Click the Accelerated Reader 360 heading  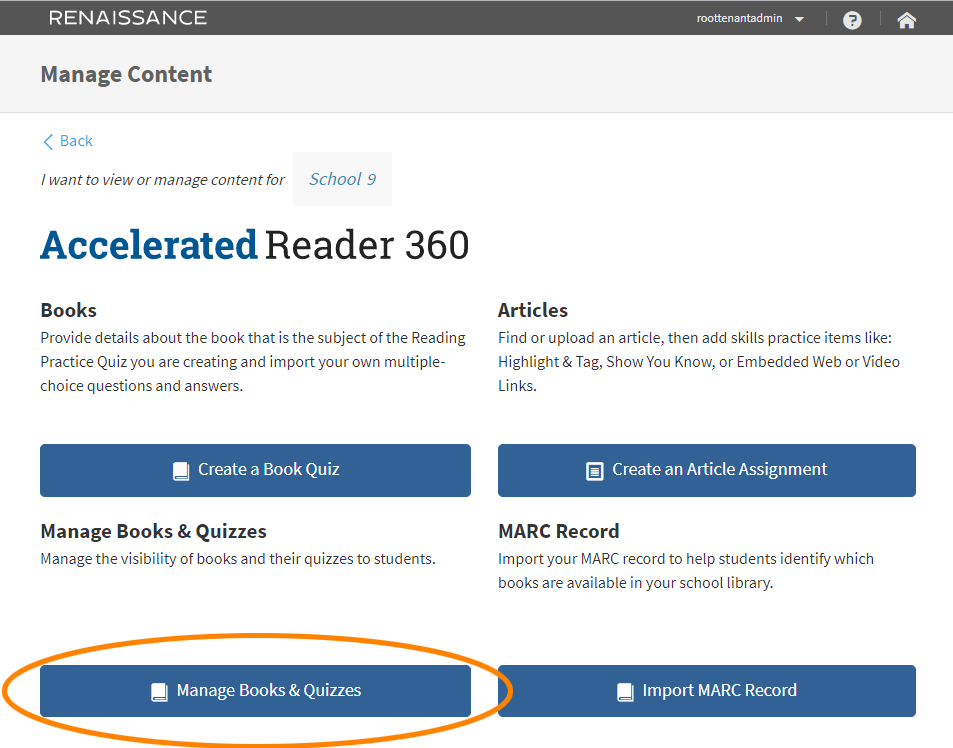(x=255, y=245)
